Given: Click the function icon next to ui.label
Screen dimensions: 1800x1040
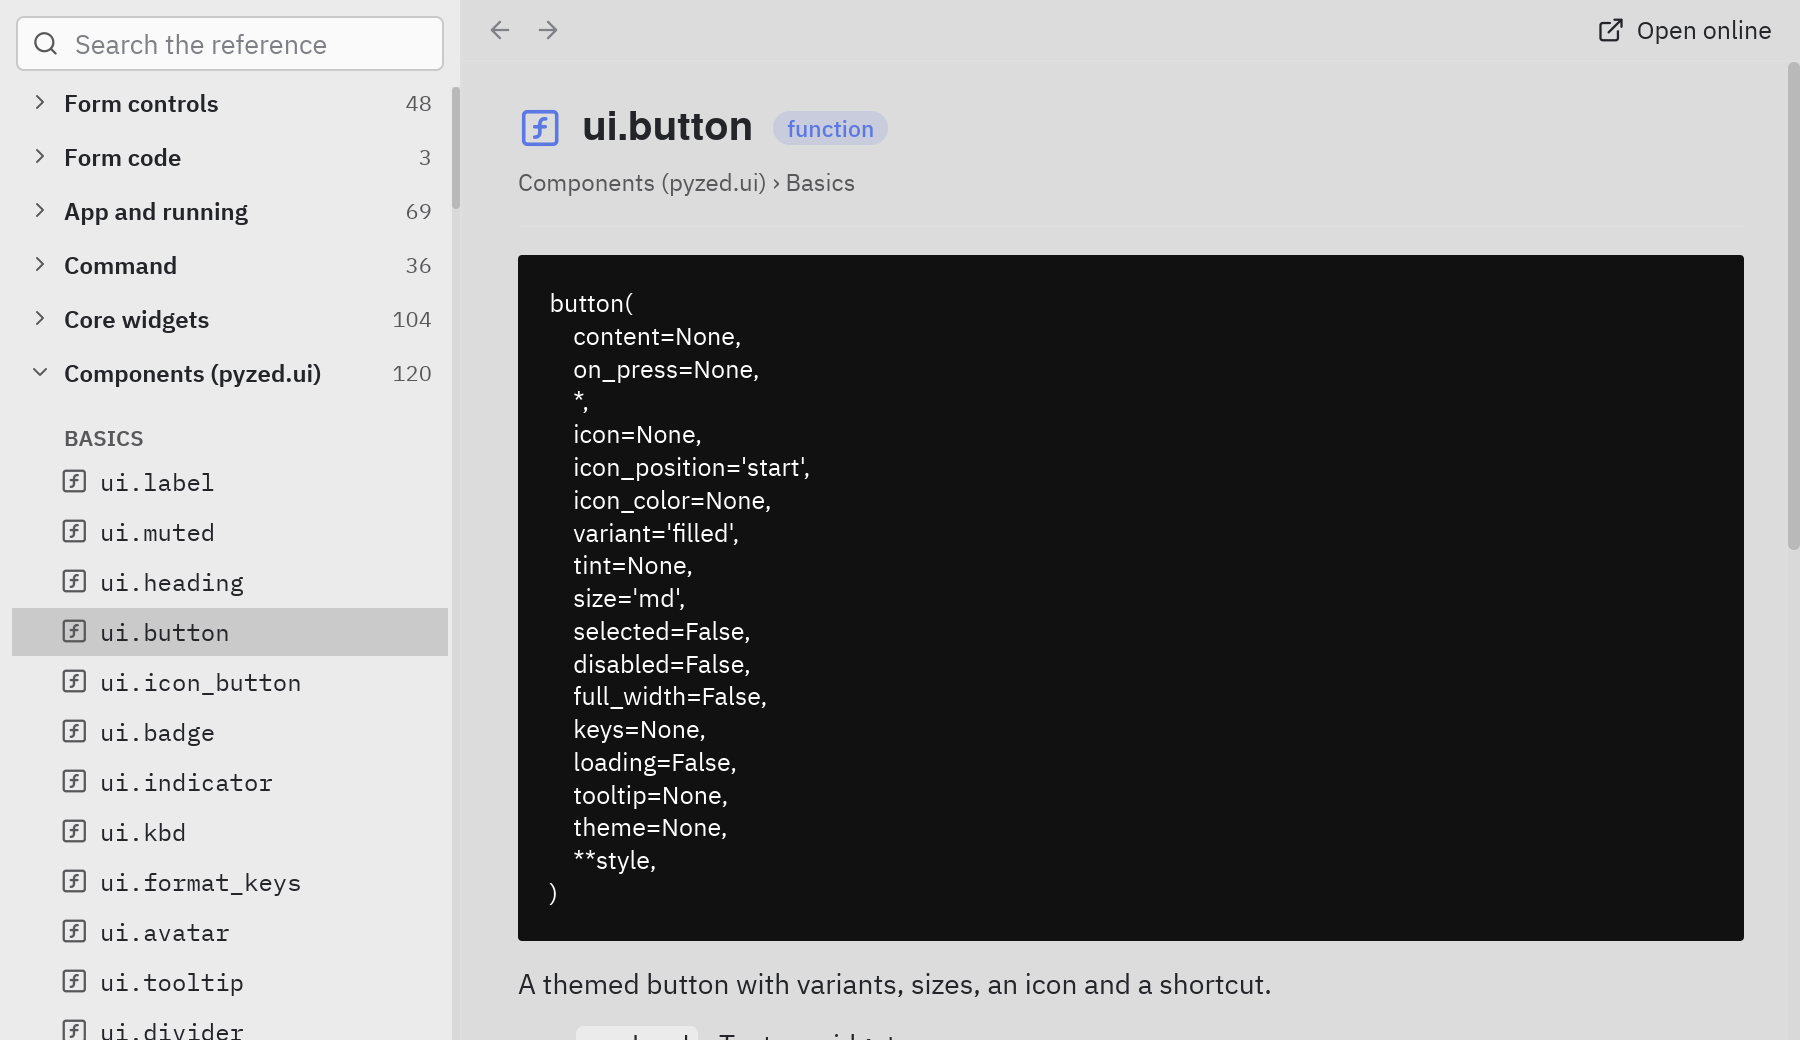Looking at the screenshot, I should click(74, 481).
